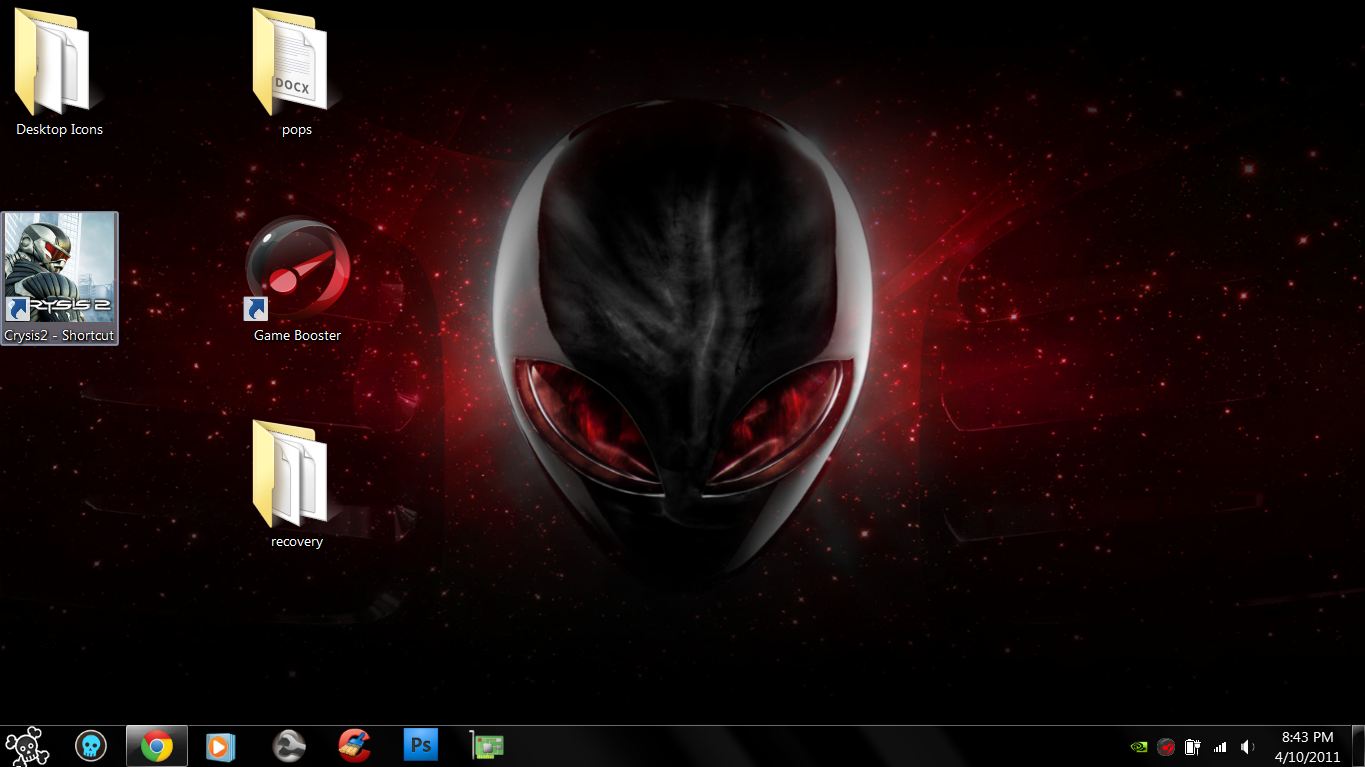Image resolution: width=1365 pixels, height=767 pixels.
Task: Select the pops folder on desktop
Action: coord(296,72)
